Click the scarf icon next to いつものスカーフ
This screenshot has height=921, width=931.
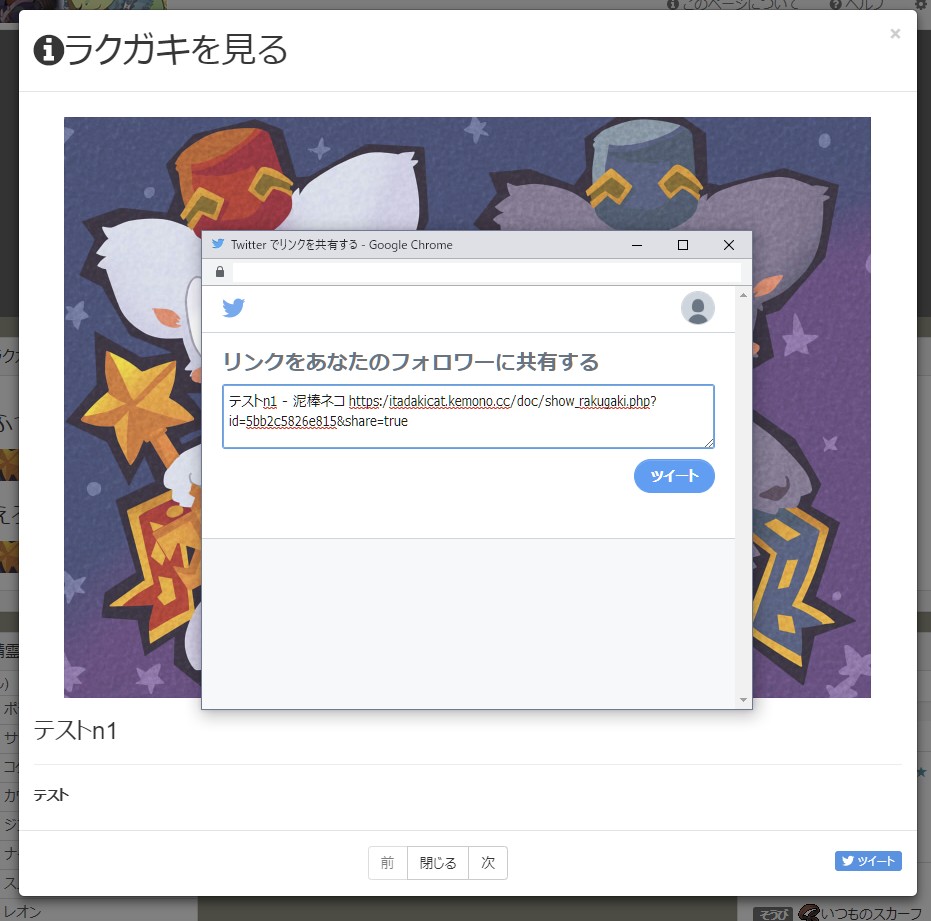point(809,912)
